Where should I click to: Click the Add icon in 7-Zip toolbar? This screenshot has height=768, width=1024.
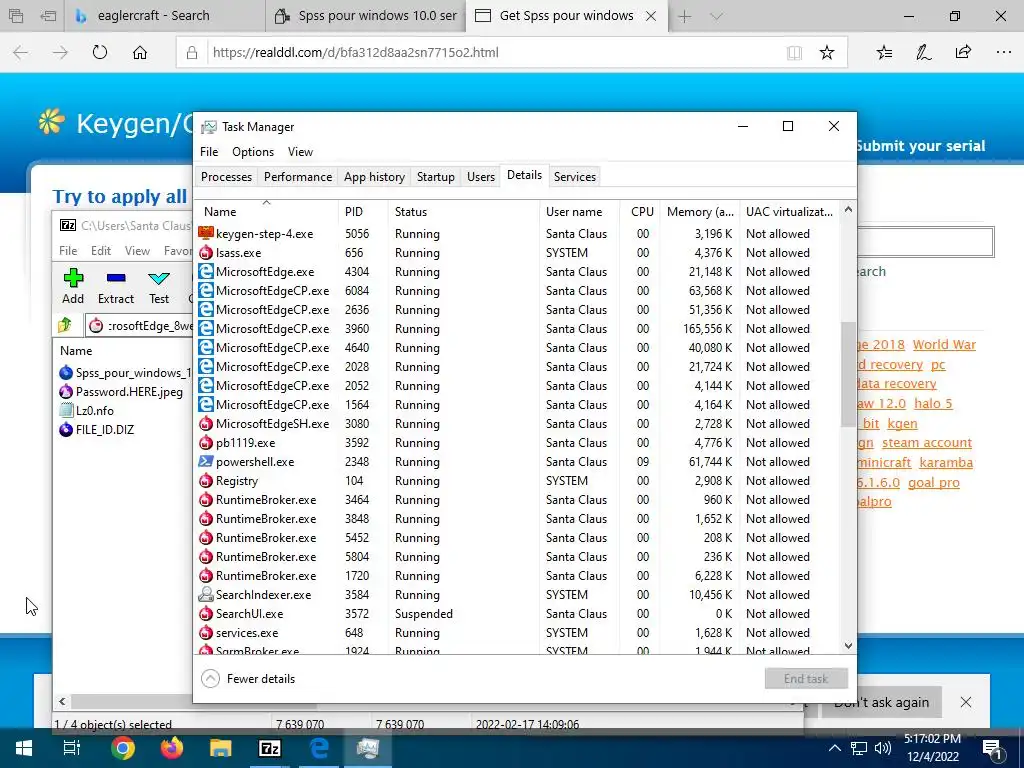73,278
